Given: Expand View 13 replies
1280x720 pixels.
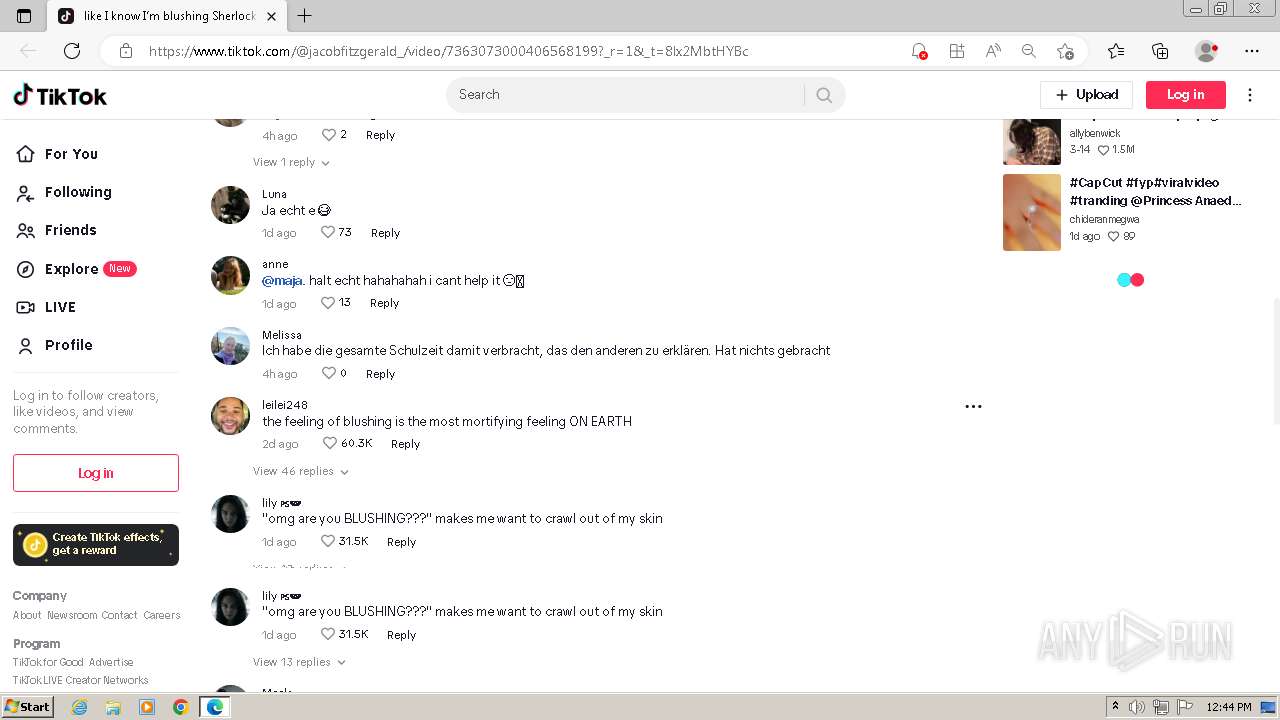Looking at the screenshot, I should [x=299, y=662].
